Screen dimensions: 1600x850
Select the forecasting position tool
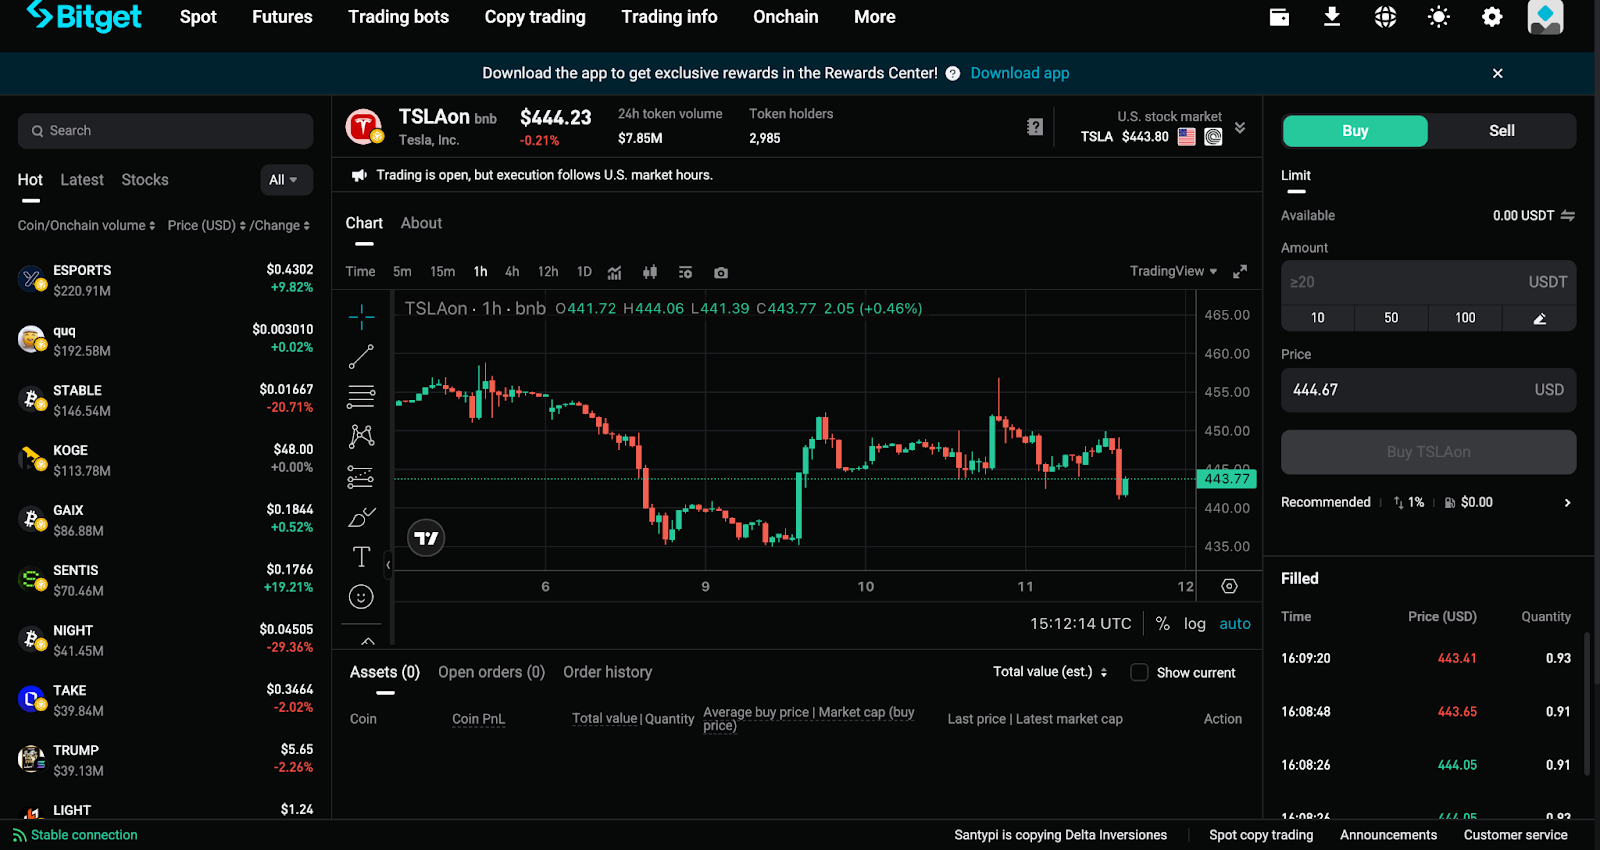click(x=361, y=477)
